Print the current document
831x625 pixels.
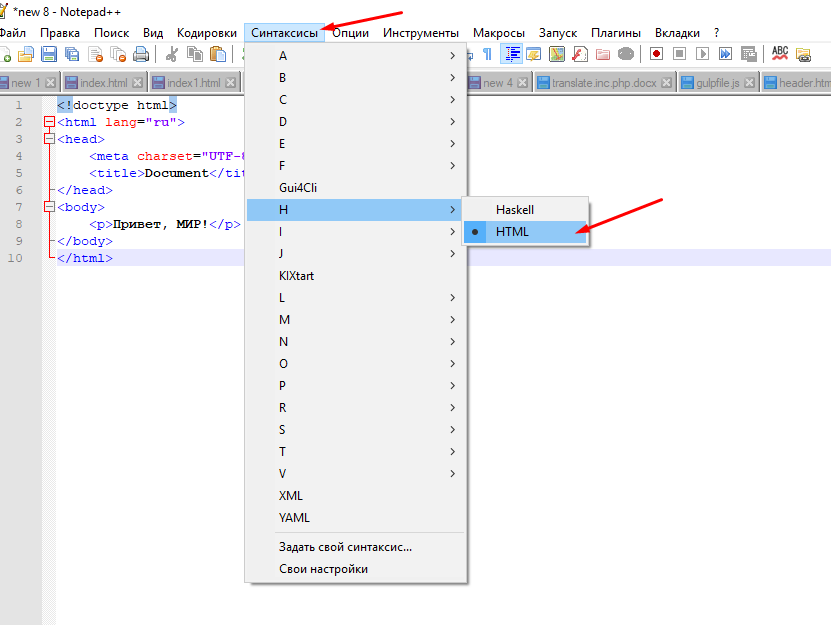(141, 54)
